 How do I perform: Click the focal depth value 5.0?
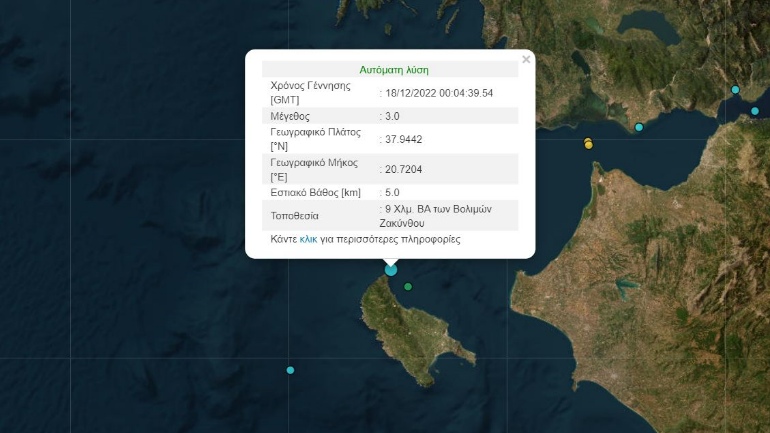click(392, 192)
